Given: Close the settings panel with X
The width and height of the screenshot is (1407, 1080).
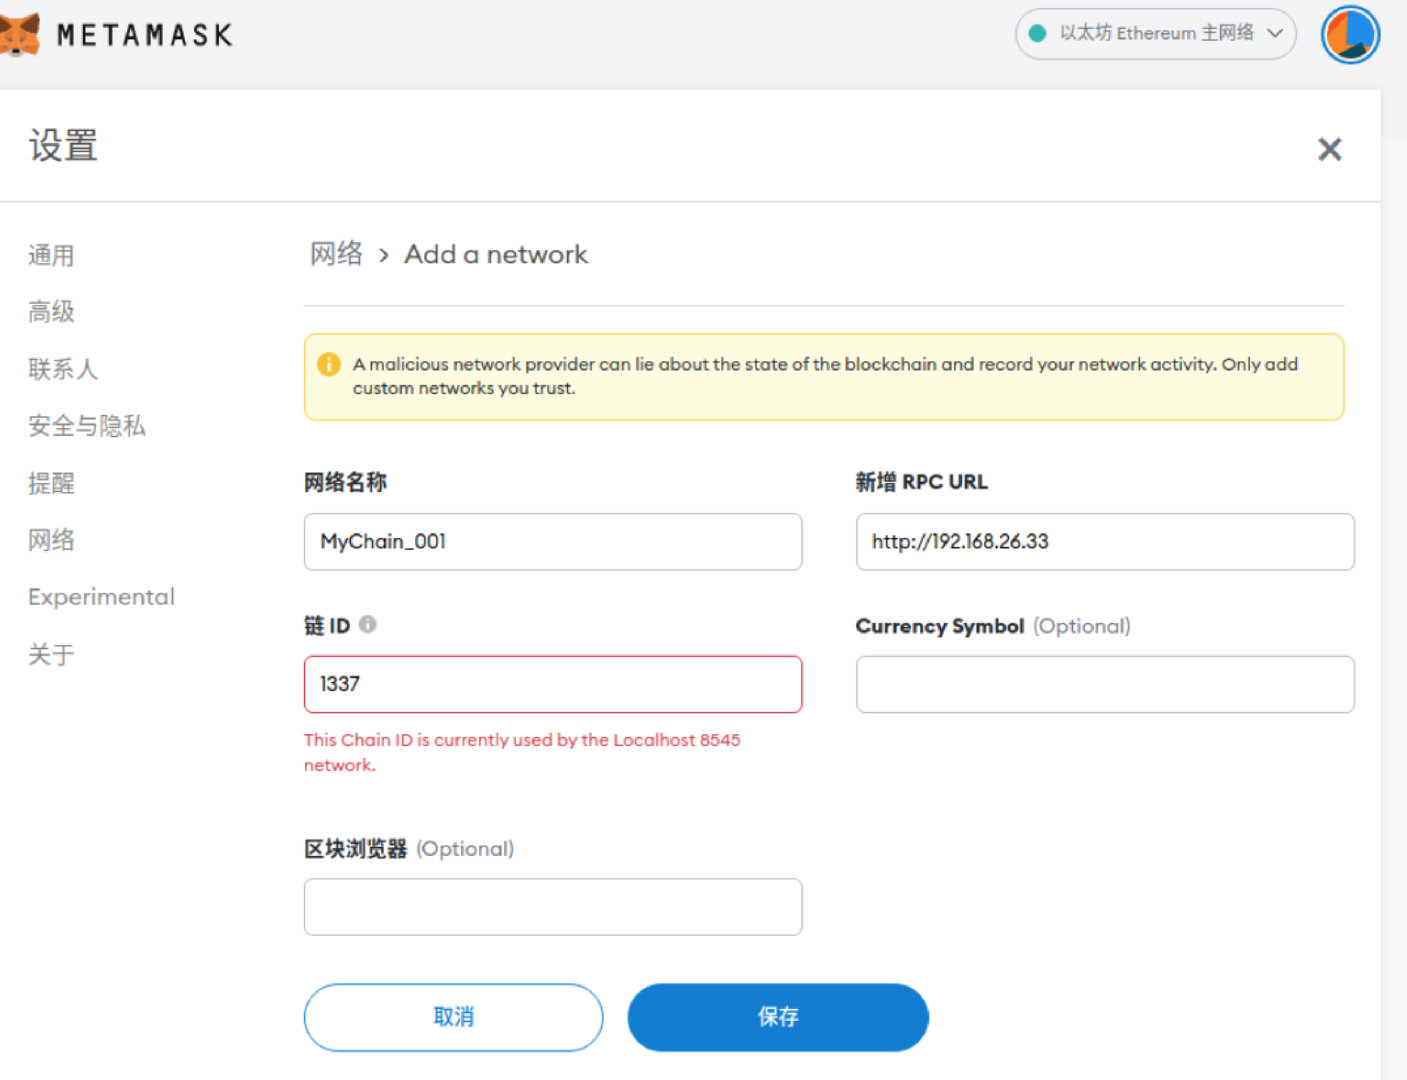Looking at the screenshot, I should [x=1329, y=149].
